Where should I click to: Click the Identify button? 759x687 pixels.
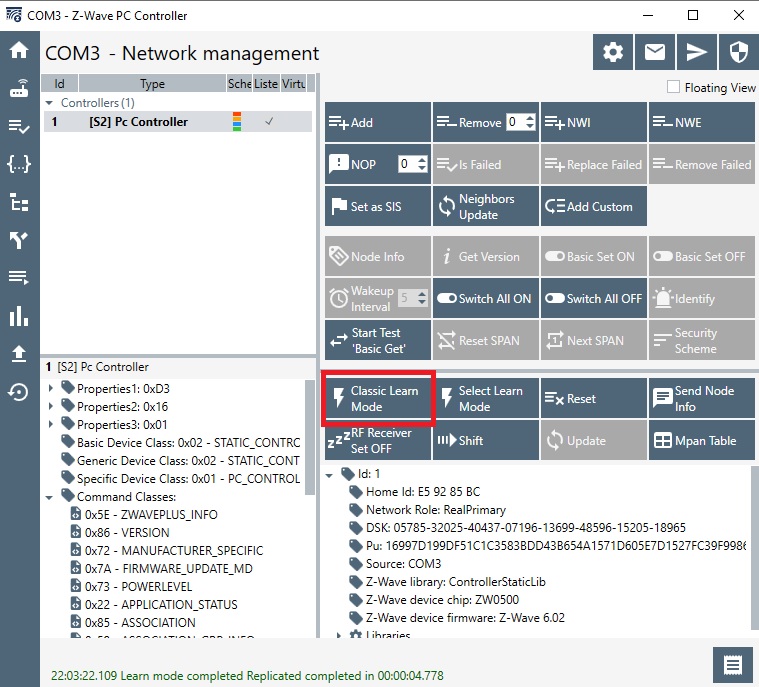701,298
